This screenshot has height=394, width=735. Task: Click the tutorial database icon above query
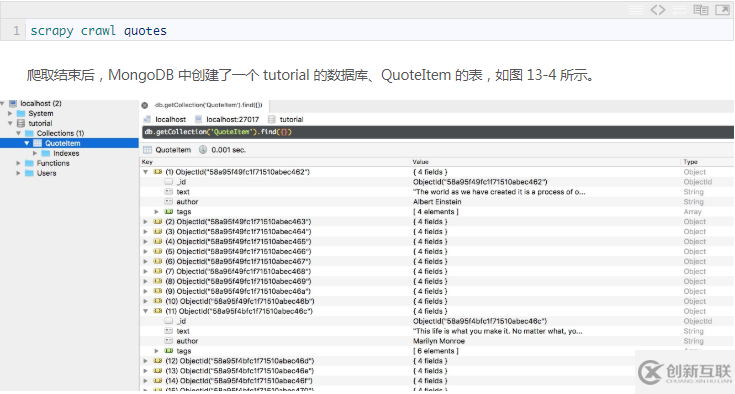pos(271,119)
